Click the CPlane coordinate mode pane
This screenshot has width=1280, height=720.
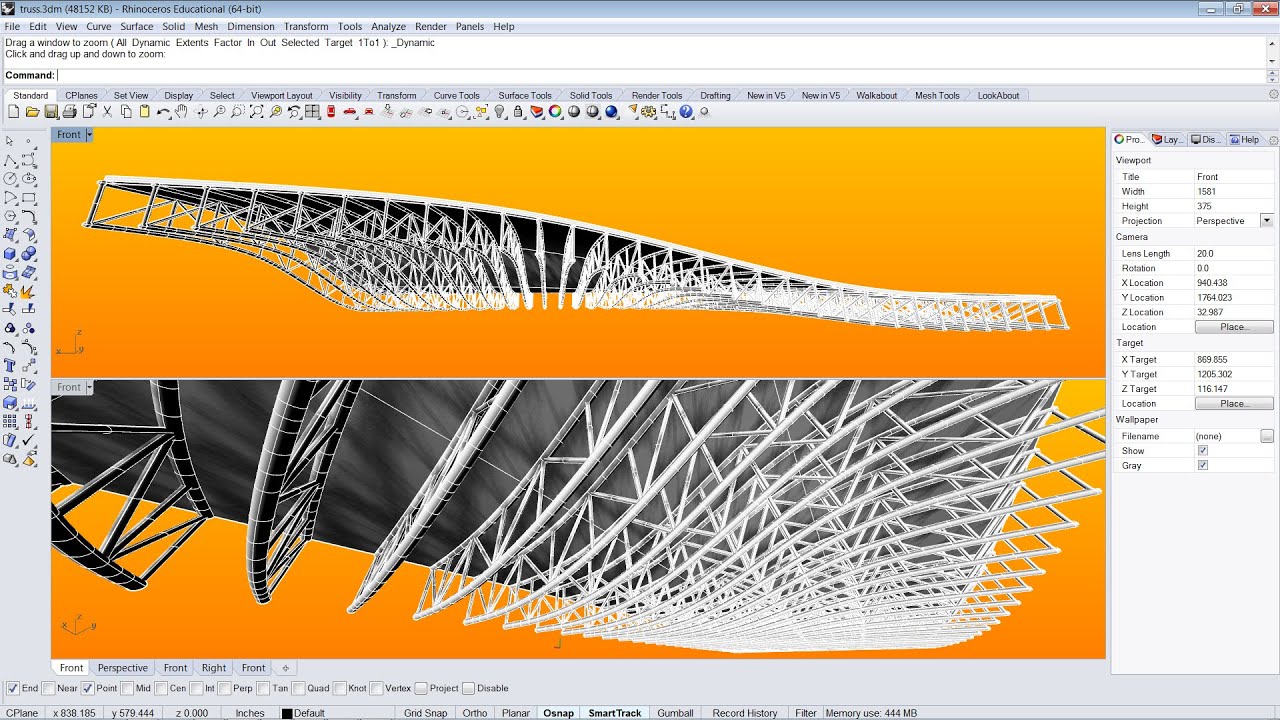pyautogui.click(x=22, y=713)
